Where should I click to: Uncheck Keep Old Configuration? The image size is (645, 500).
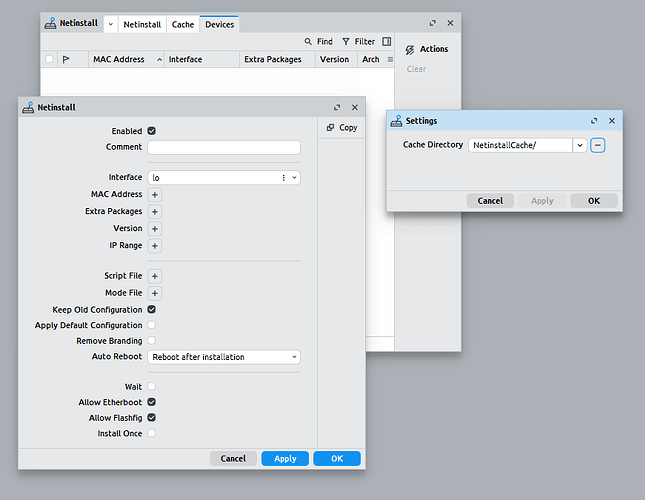(151, 309)
